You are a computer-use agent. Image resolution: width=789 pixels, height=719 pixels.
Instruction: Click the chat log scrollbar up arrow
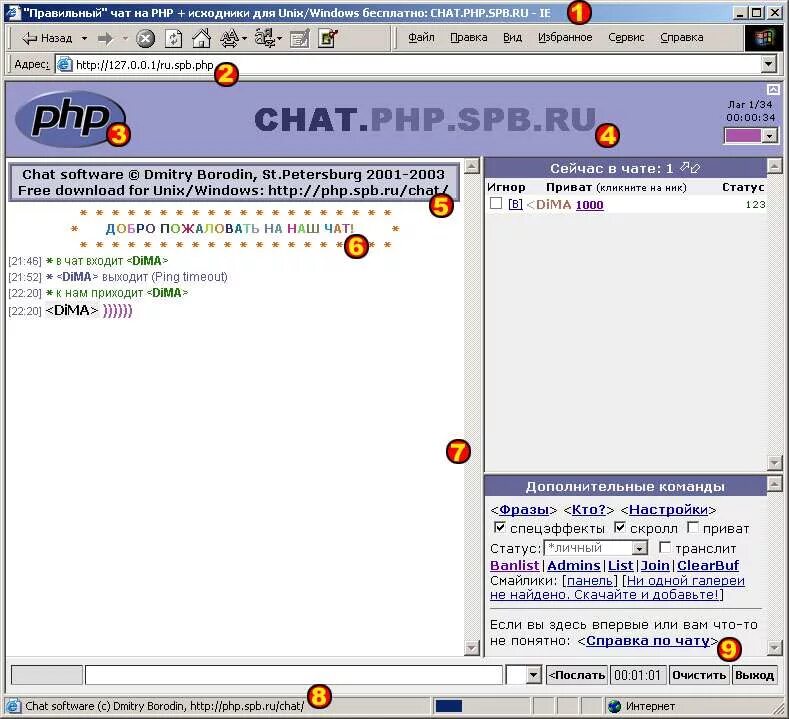[x=471, y=167]
